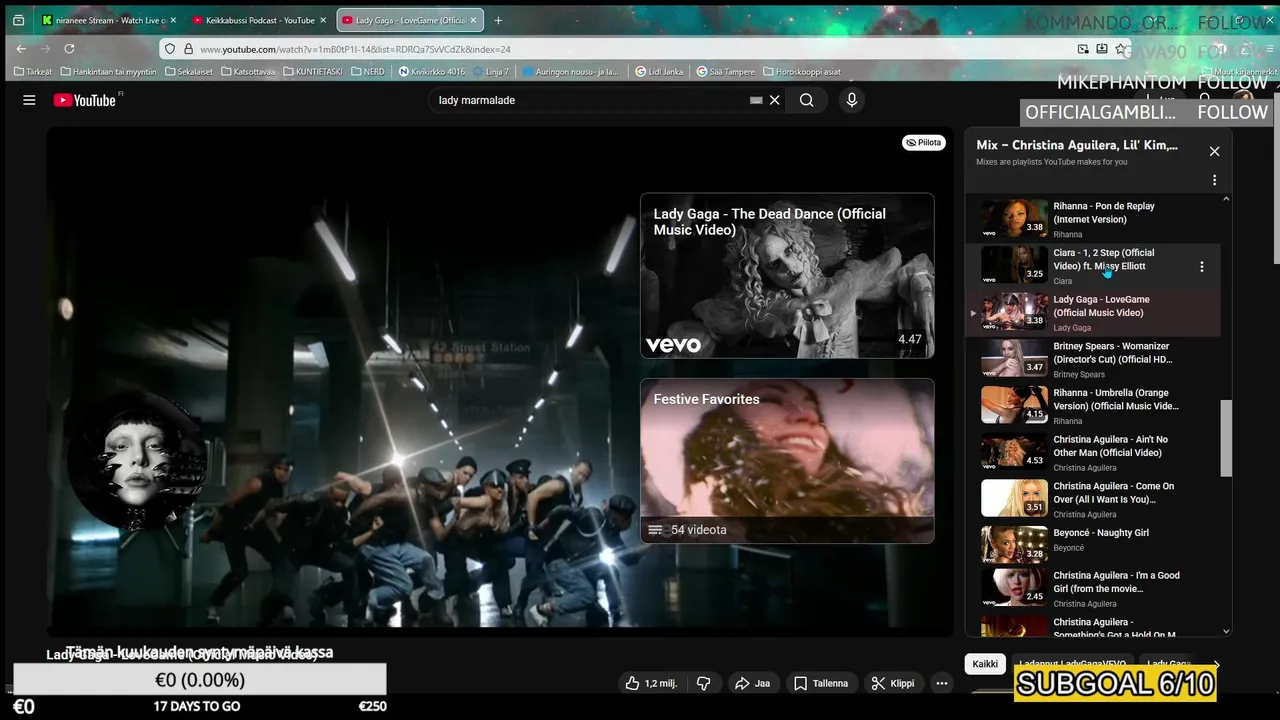
Task: Open the Sekalaiset bookmark folder
Action: (189, 72)
